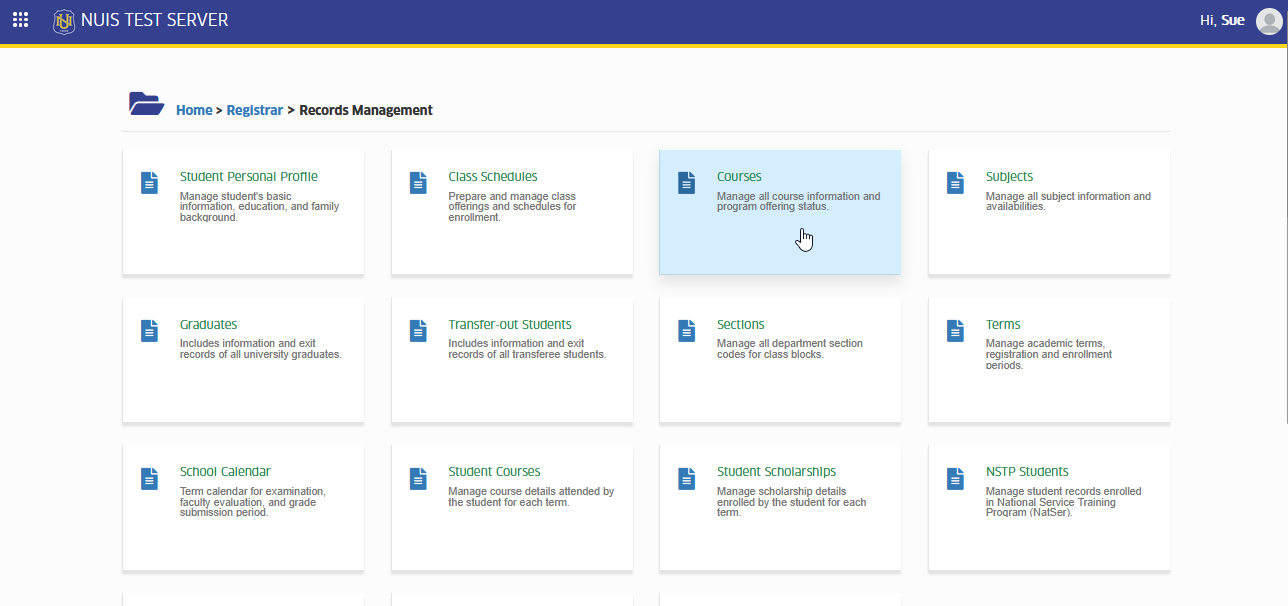Click 'Manage all course information' description

pyautogui.click(x=799, y=202)
